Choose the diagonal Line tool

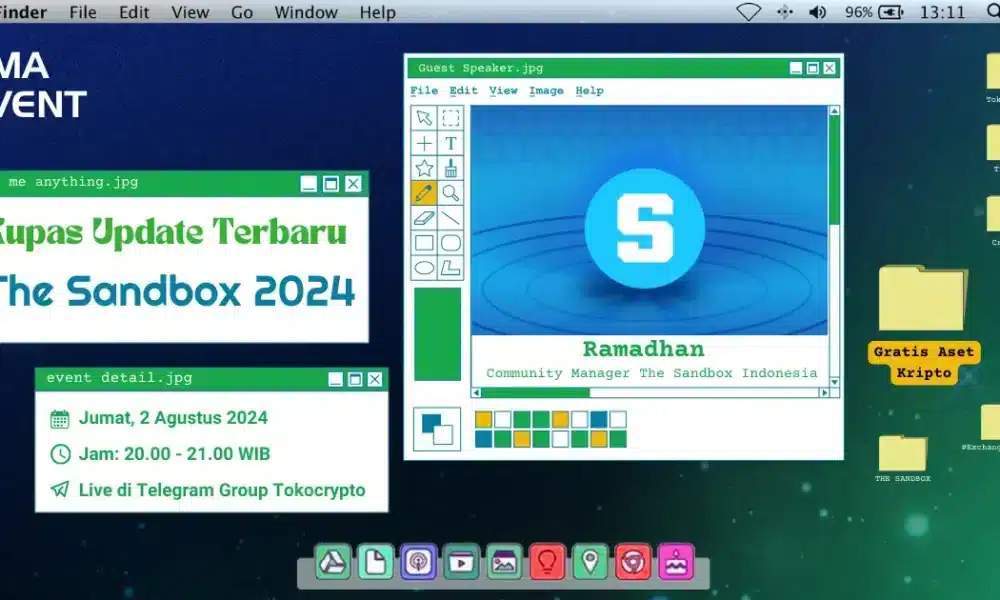pyautogui.click(x=451, y=218)
